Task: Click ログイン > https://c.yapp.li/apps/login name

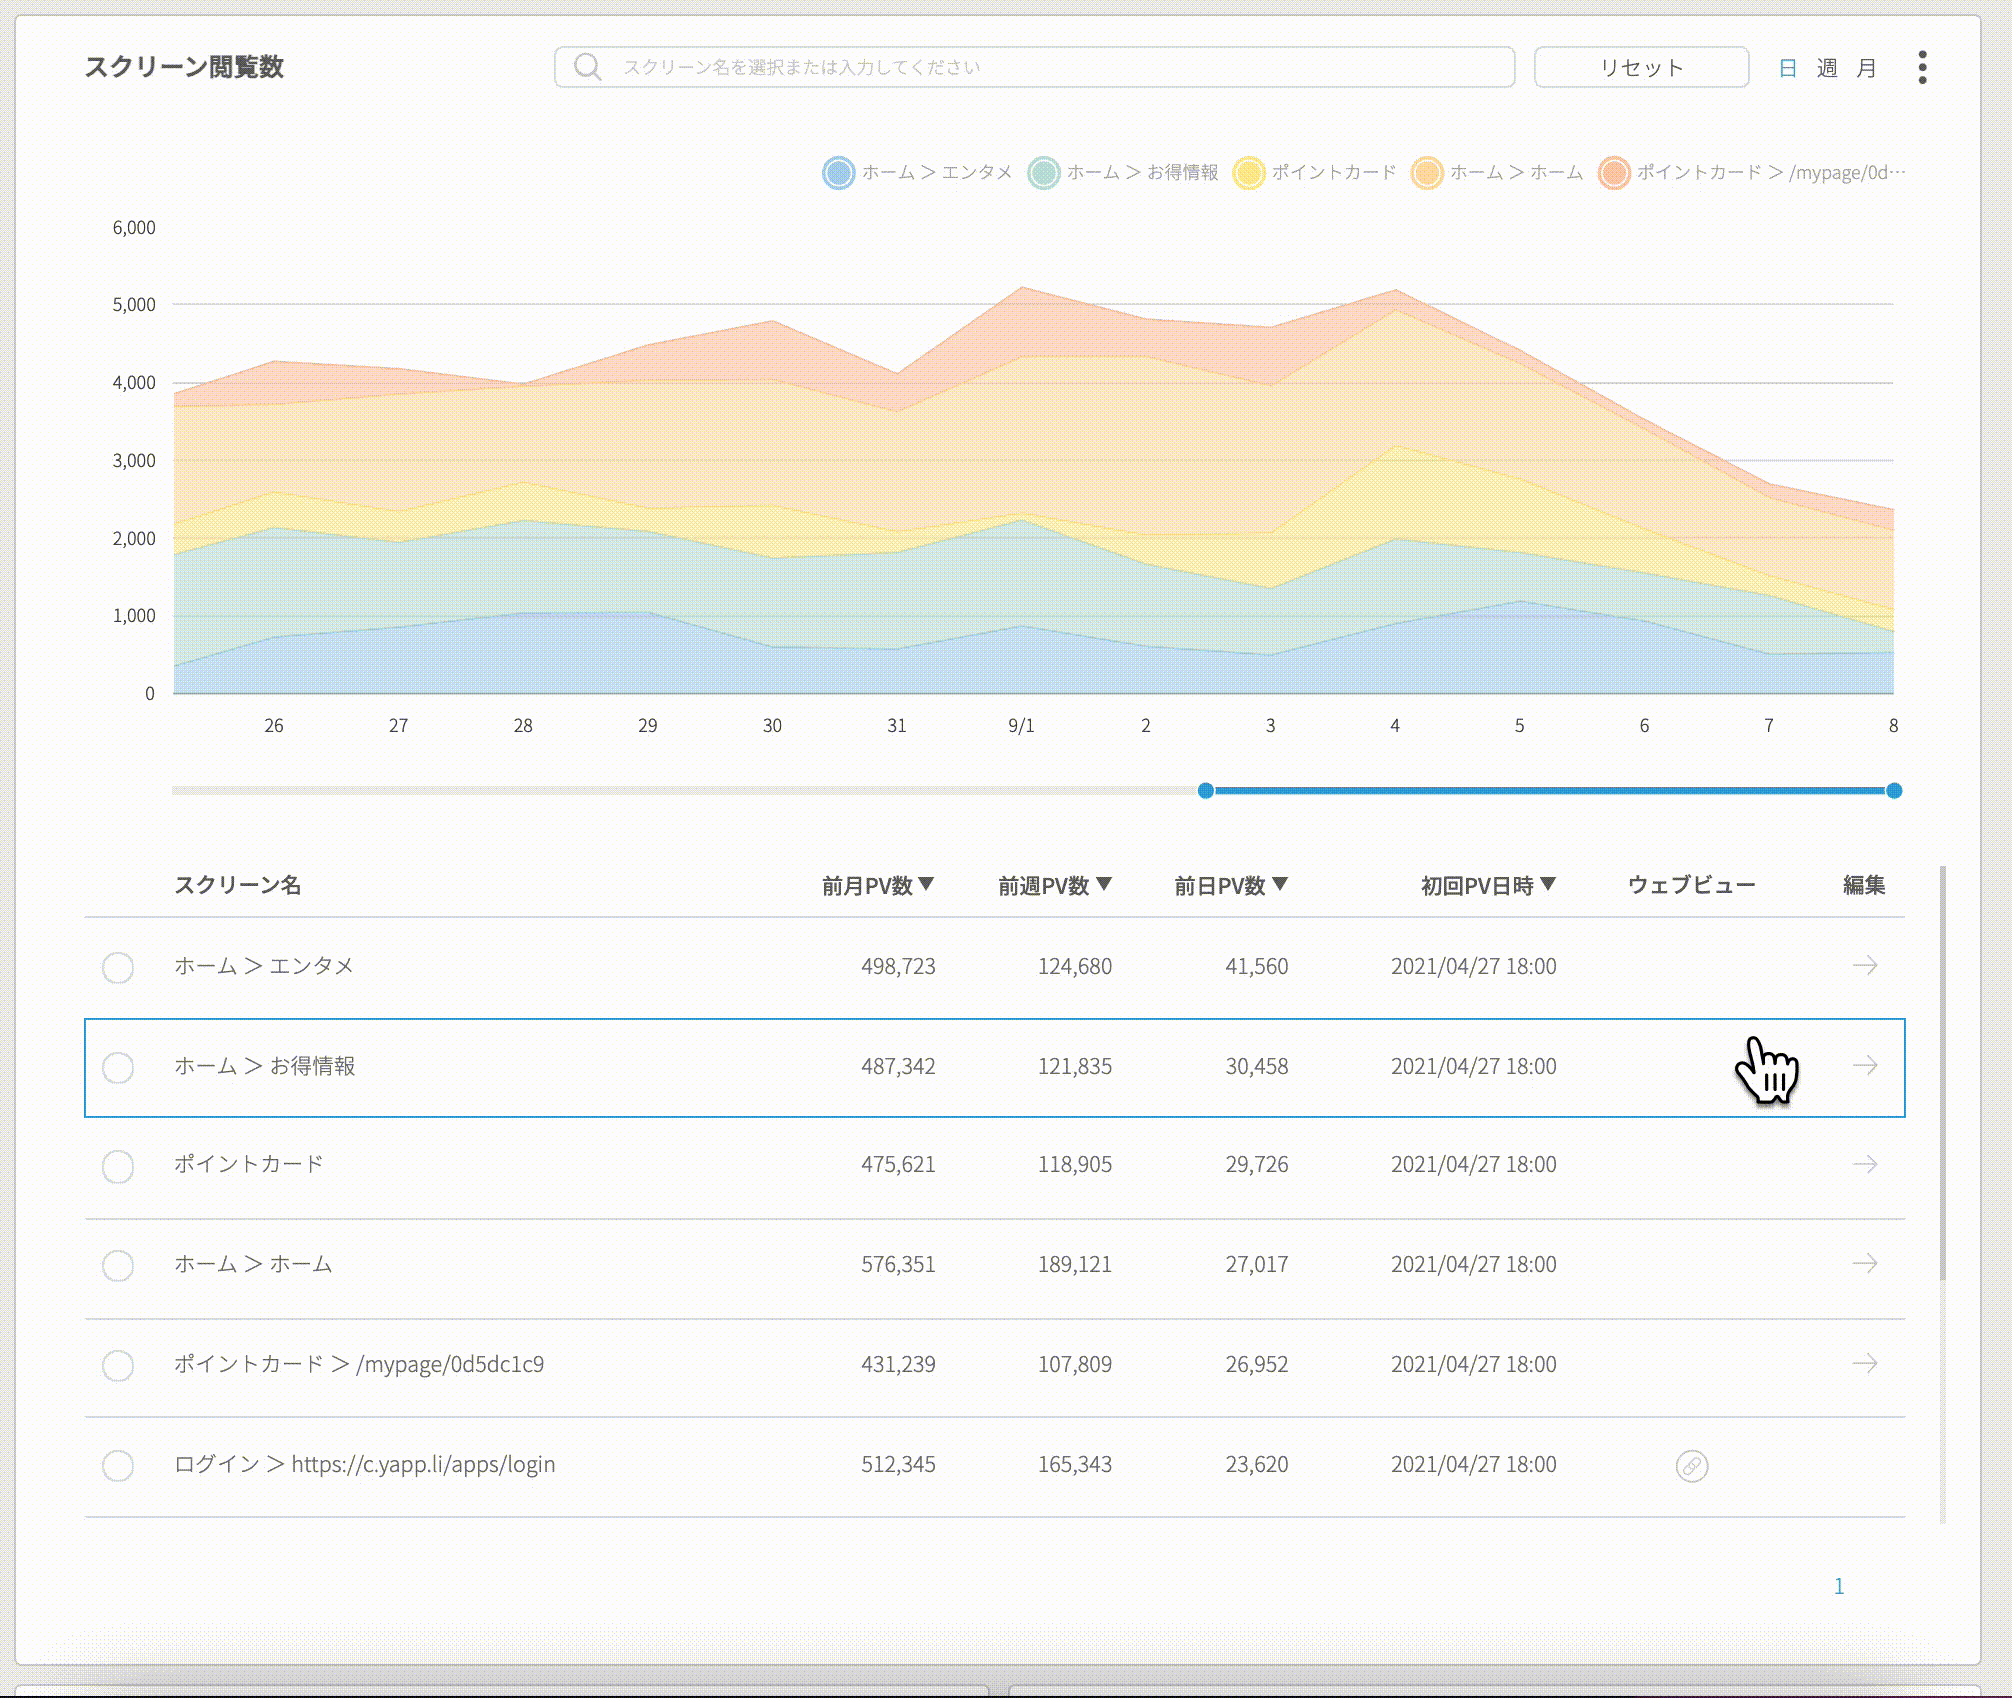Action: 365,1464
